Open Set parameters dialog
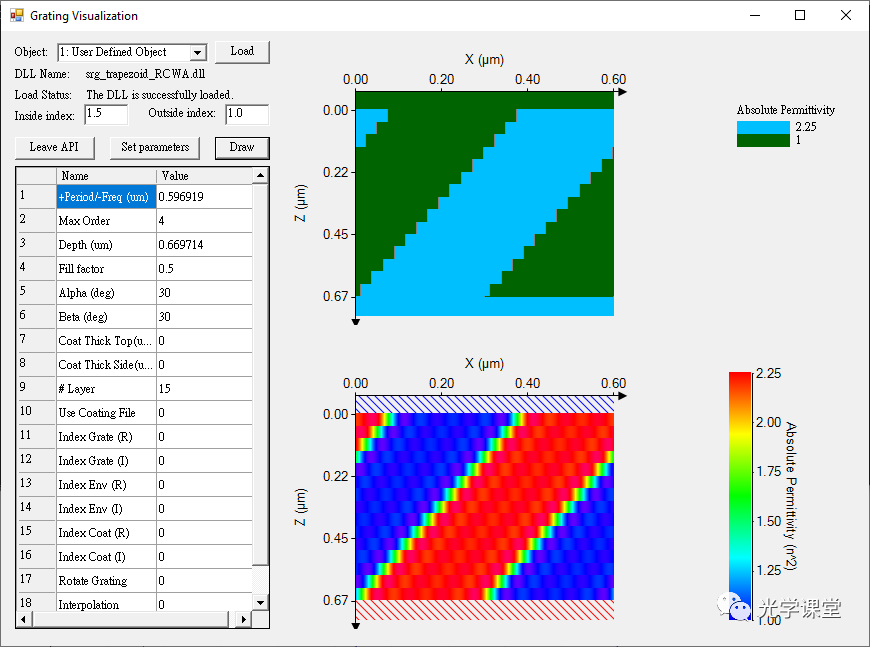This screenshot has height=647, width=870. pos(155,148)
